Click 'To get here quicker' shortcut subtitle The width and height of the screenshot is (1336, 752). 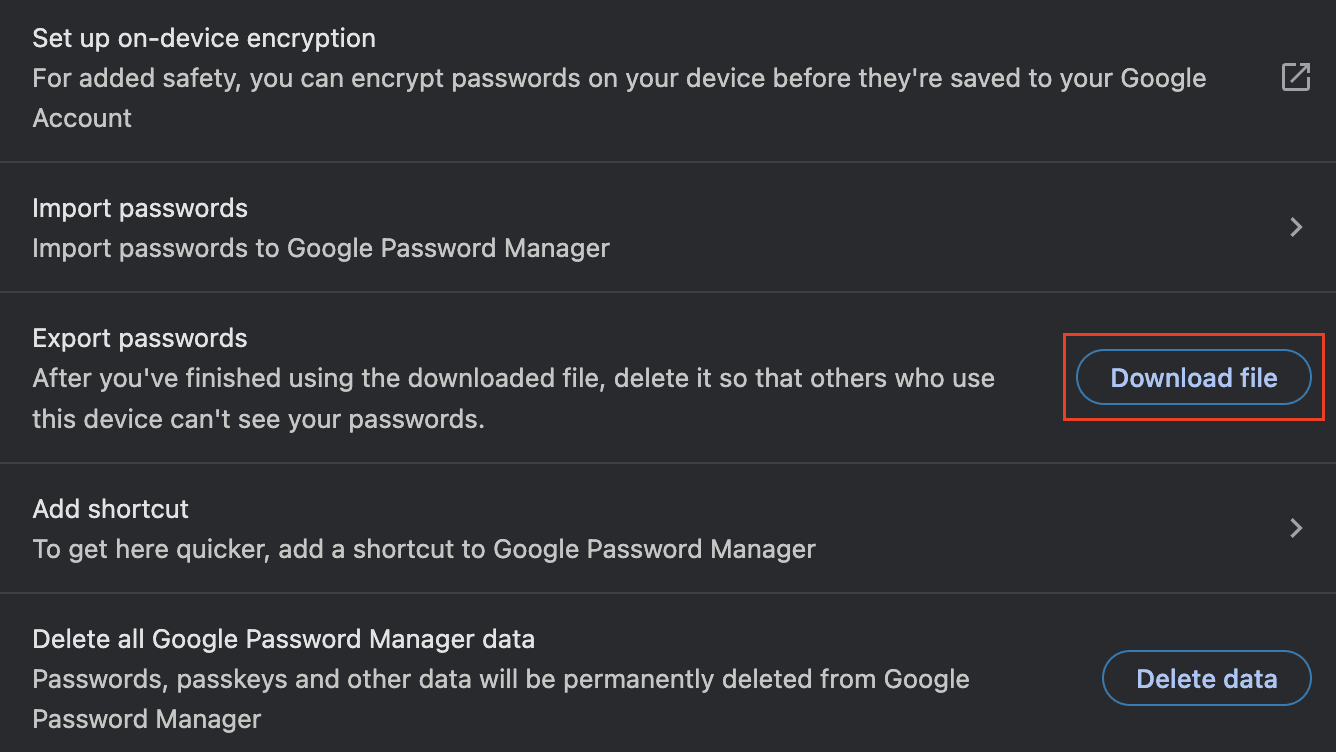[424, 549]
